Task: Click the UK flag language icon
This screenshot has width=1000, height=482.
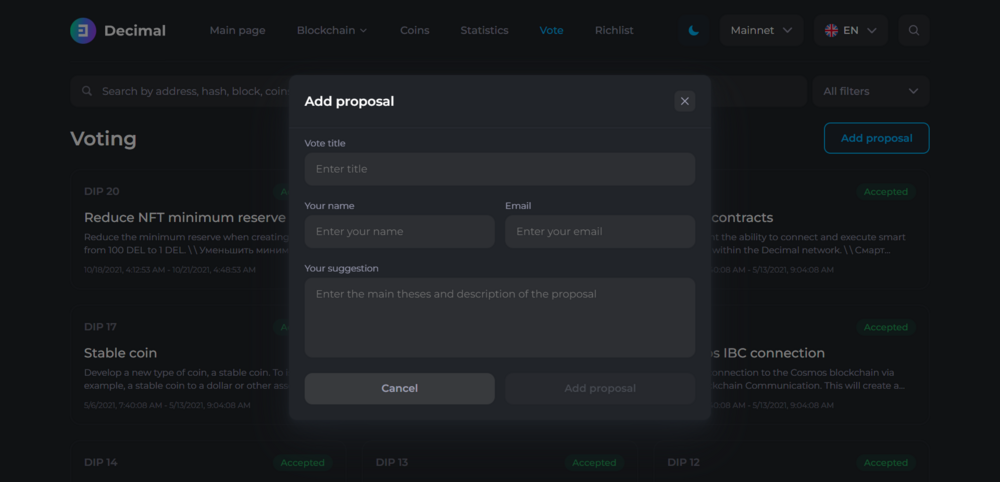Action: point(831,30)
